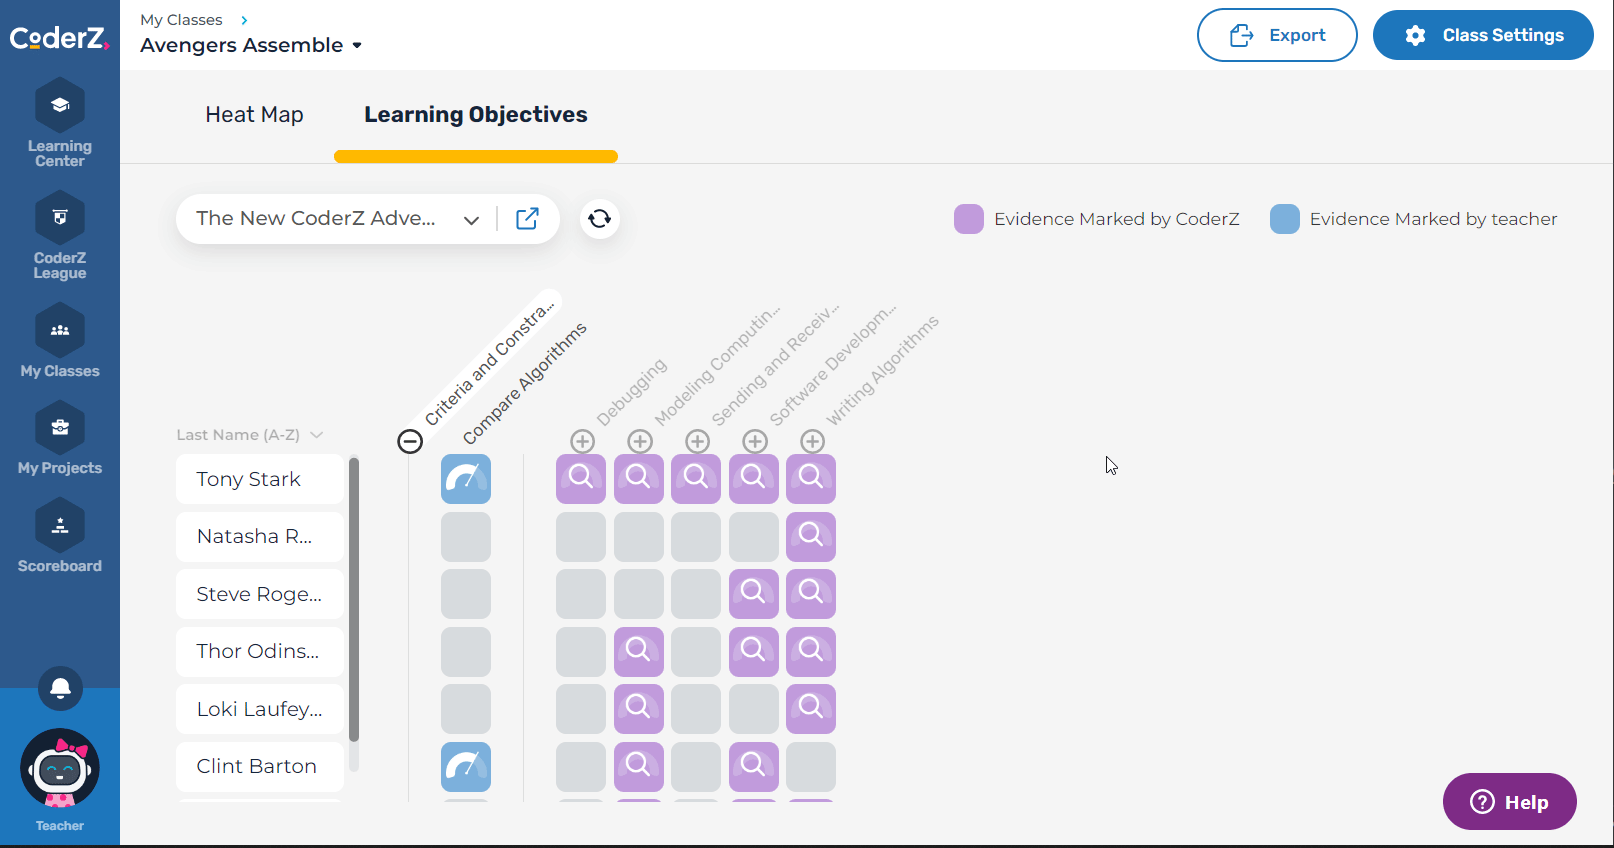Click Natasha R's empty Compare Algorithms cell
The width and height of the screenshot is (1614, 848).
pos(466,537)
